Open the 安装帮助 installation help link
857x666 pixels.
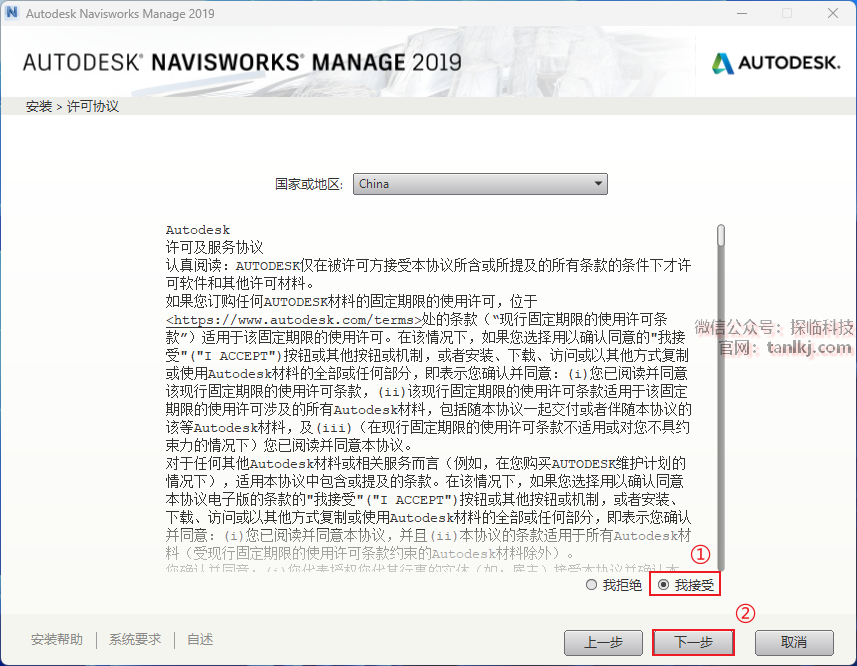click(x=57, y=639)
